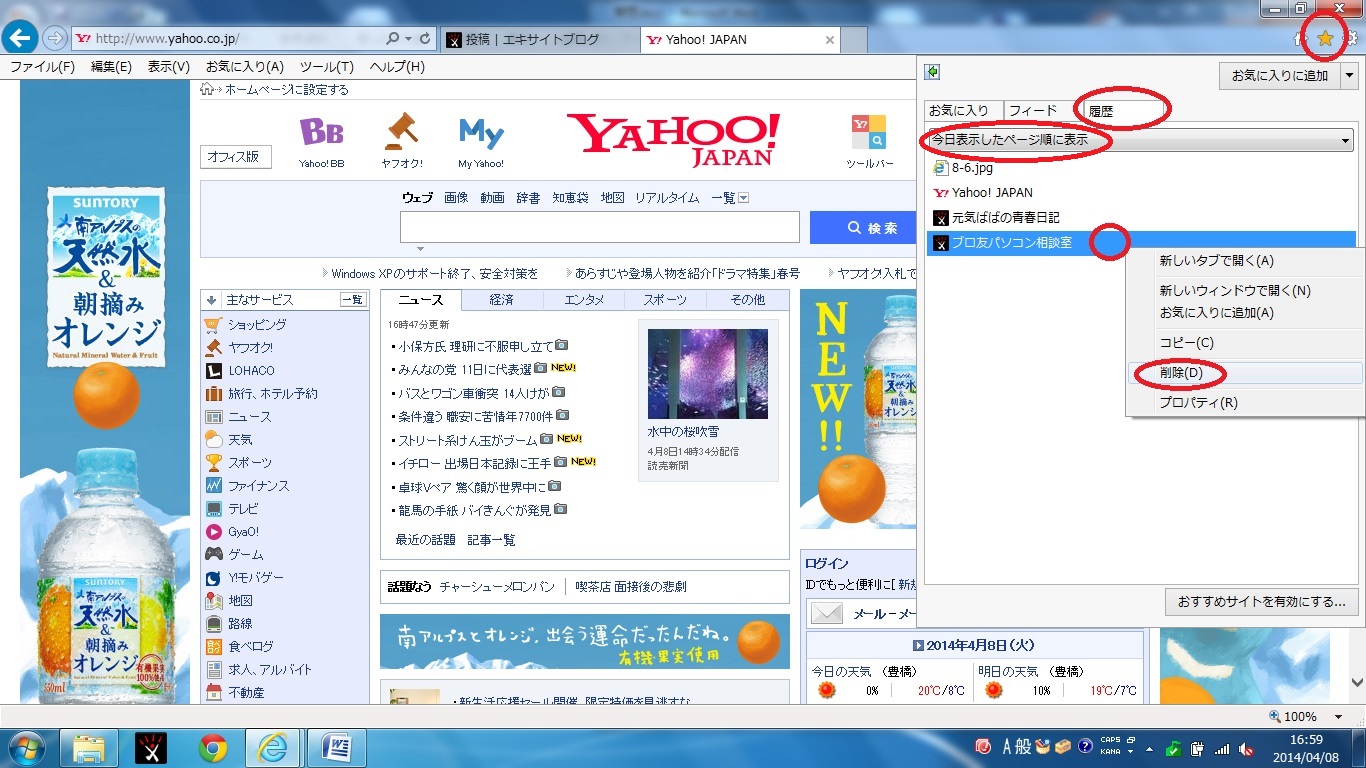
Task: Click the Yahoo search input field
Action: (x=600, y=228)
